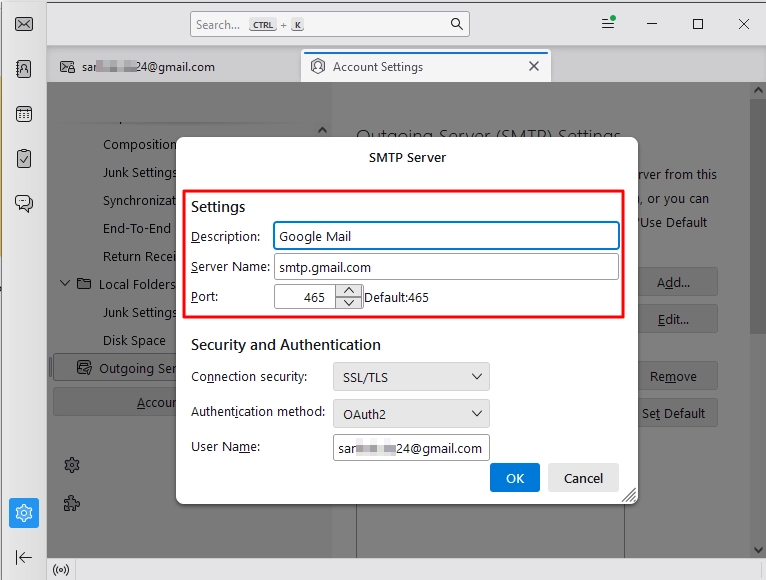Increase port with the up stepper arrow
This screenshot has height=580, width=766.
[x=349, y=291]
